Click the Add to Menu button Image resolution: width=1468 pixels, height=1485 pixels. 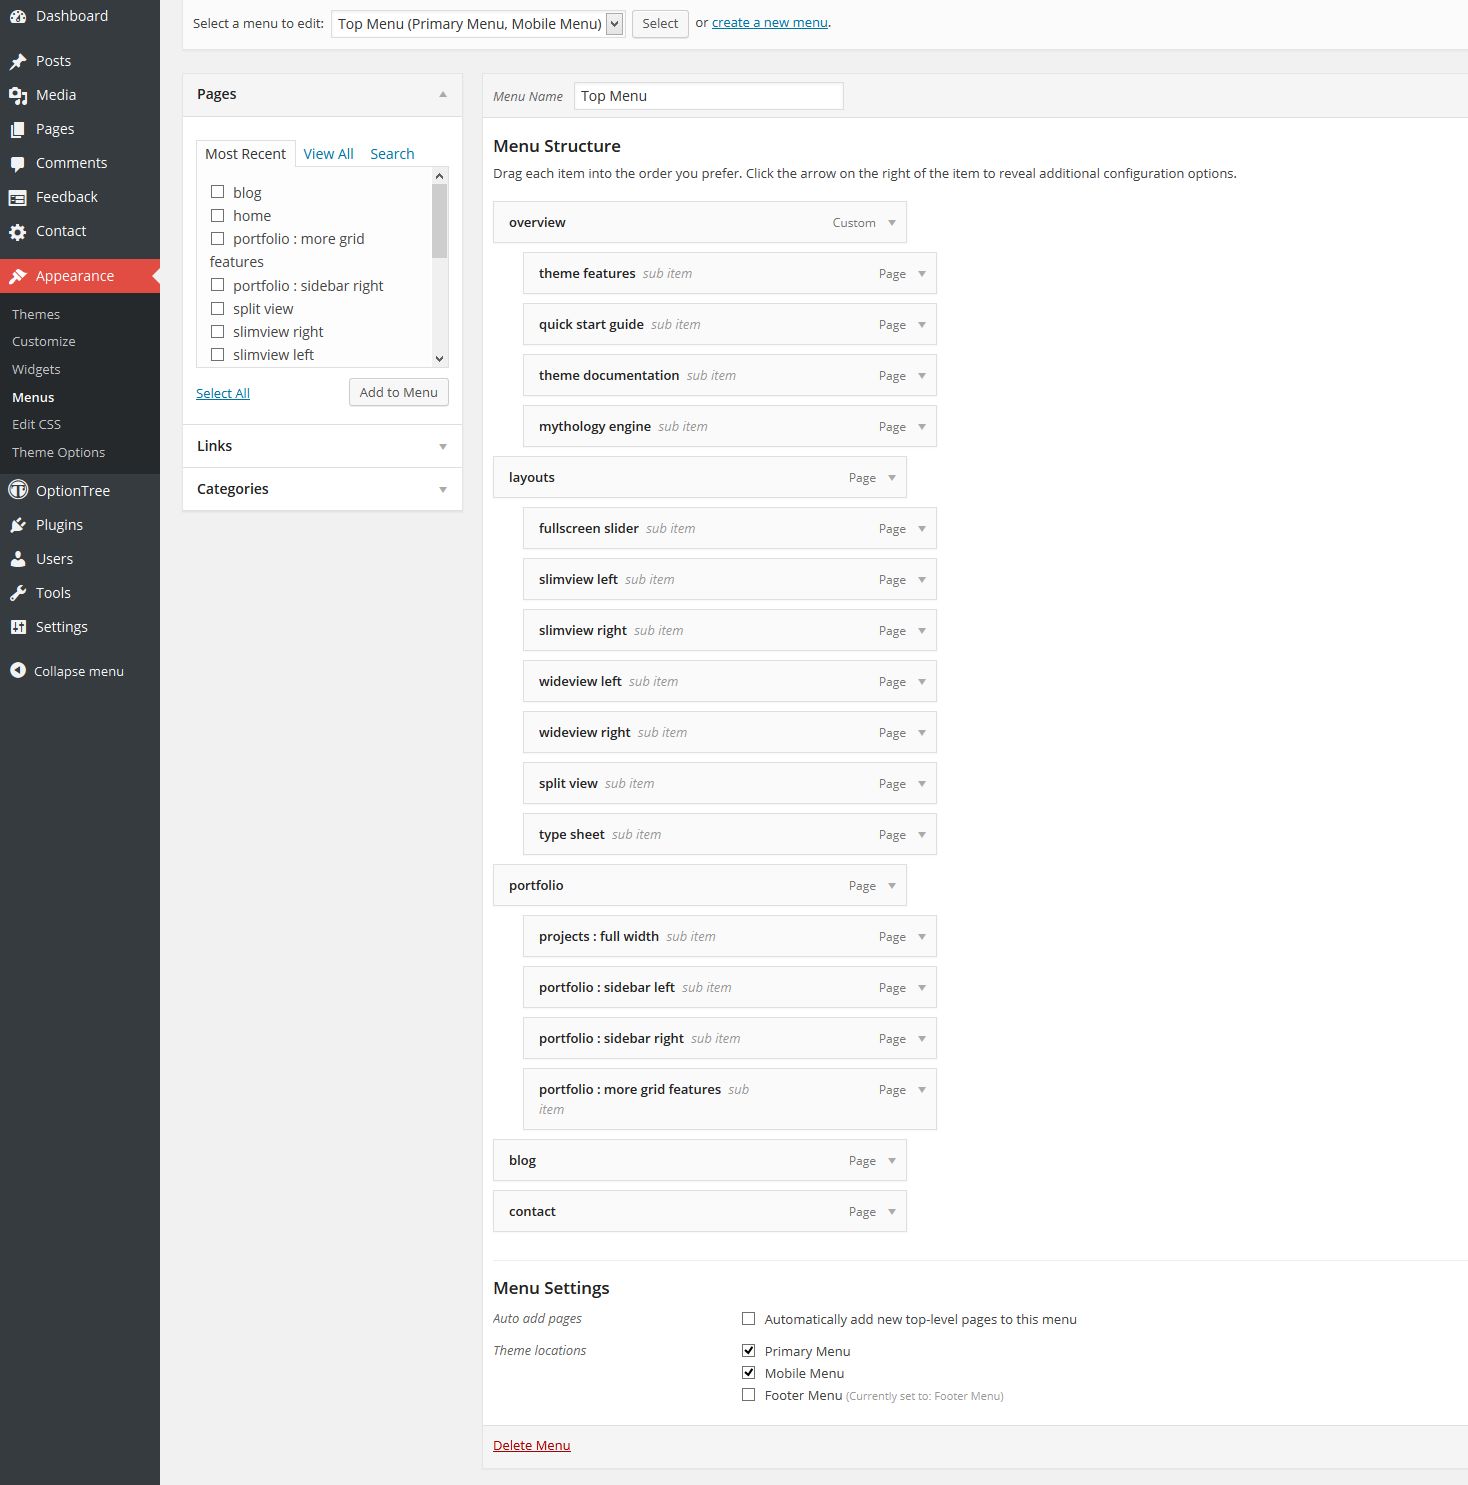pyautogui.click(x=398, y=392)
